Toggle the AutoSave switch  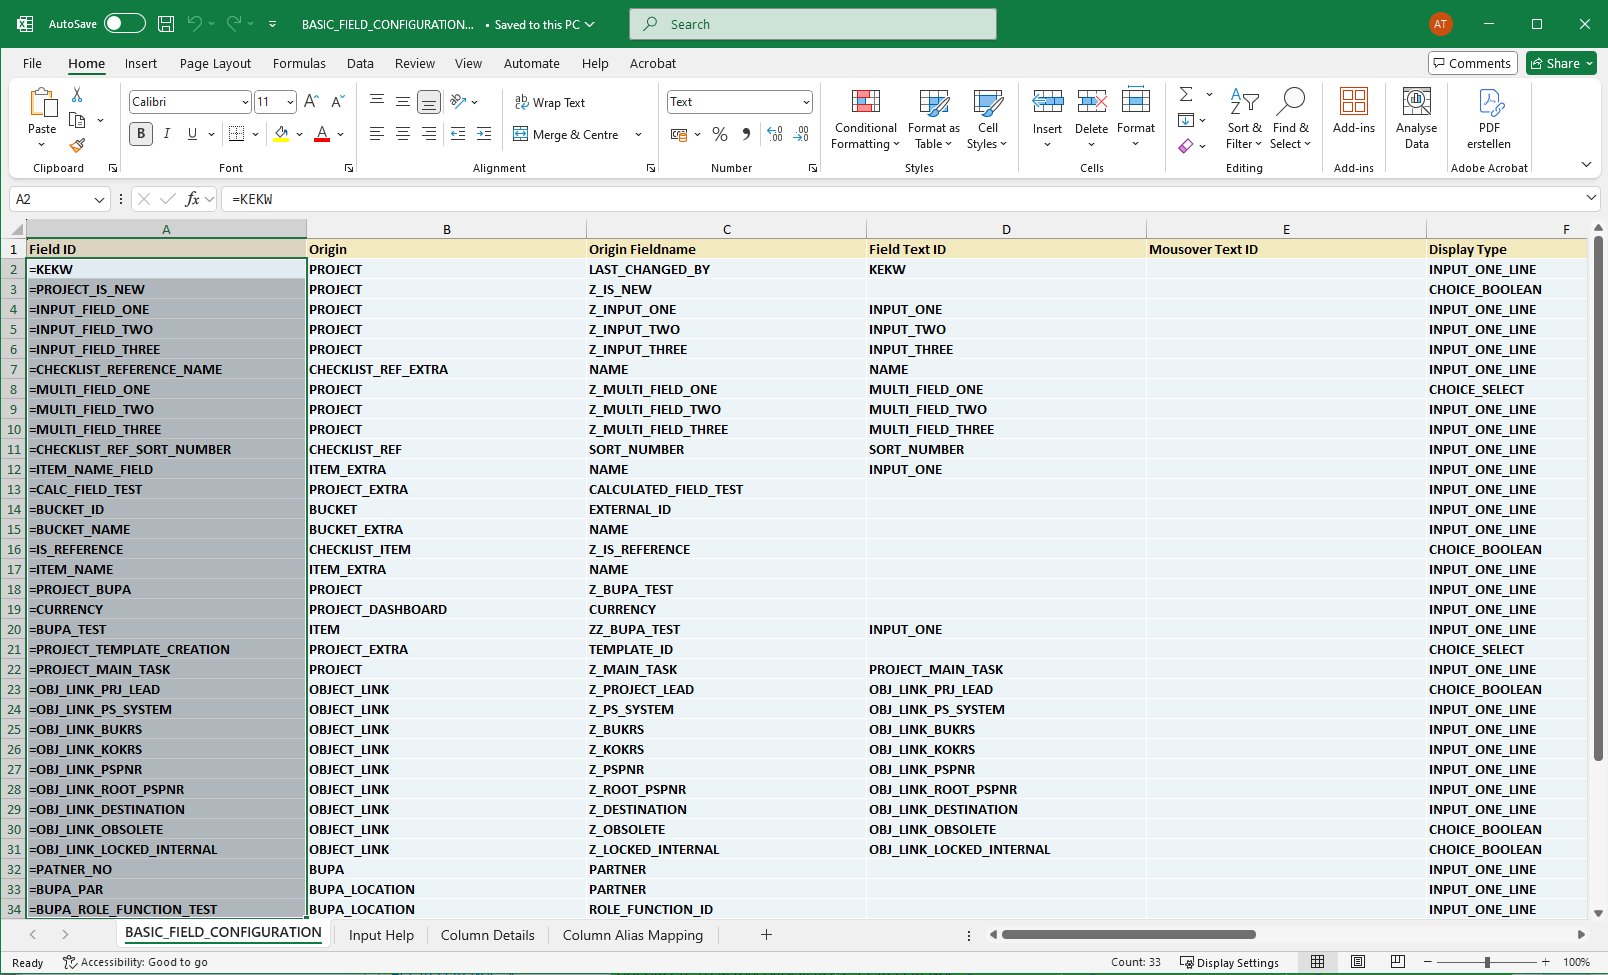[x=125, y=24]
